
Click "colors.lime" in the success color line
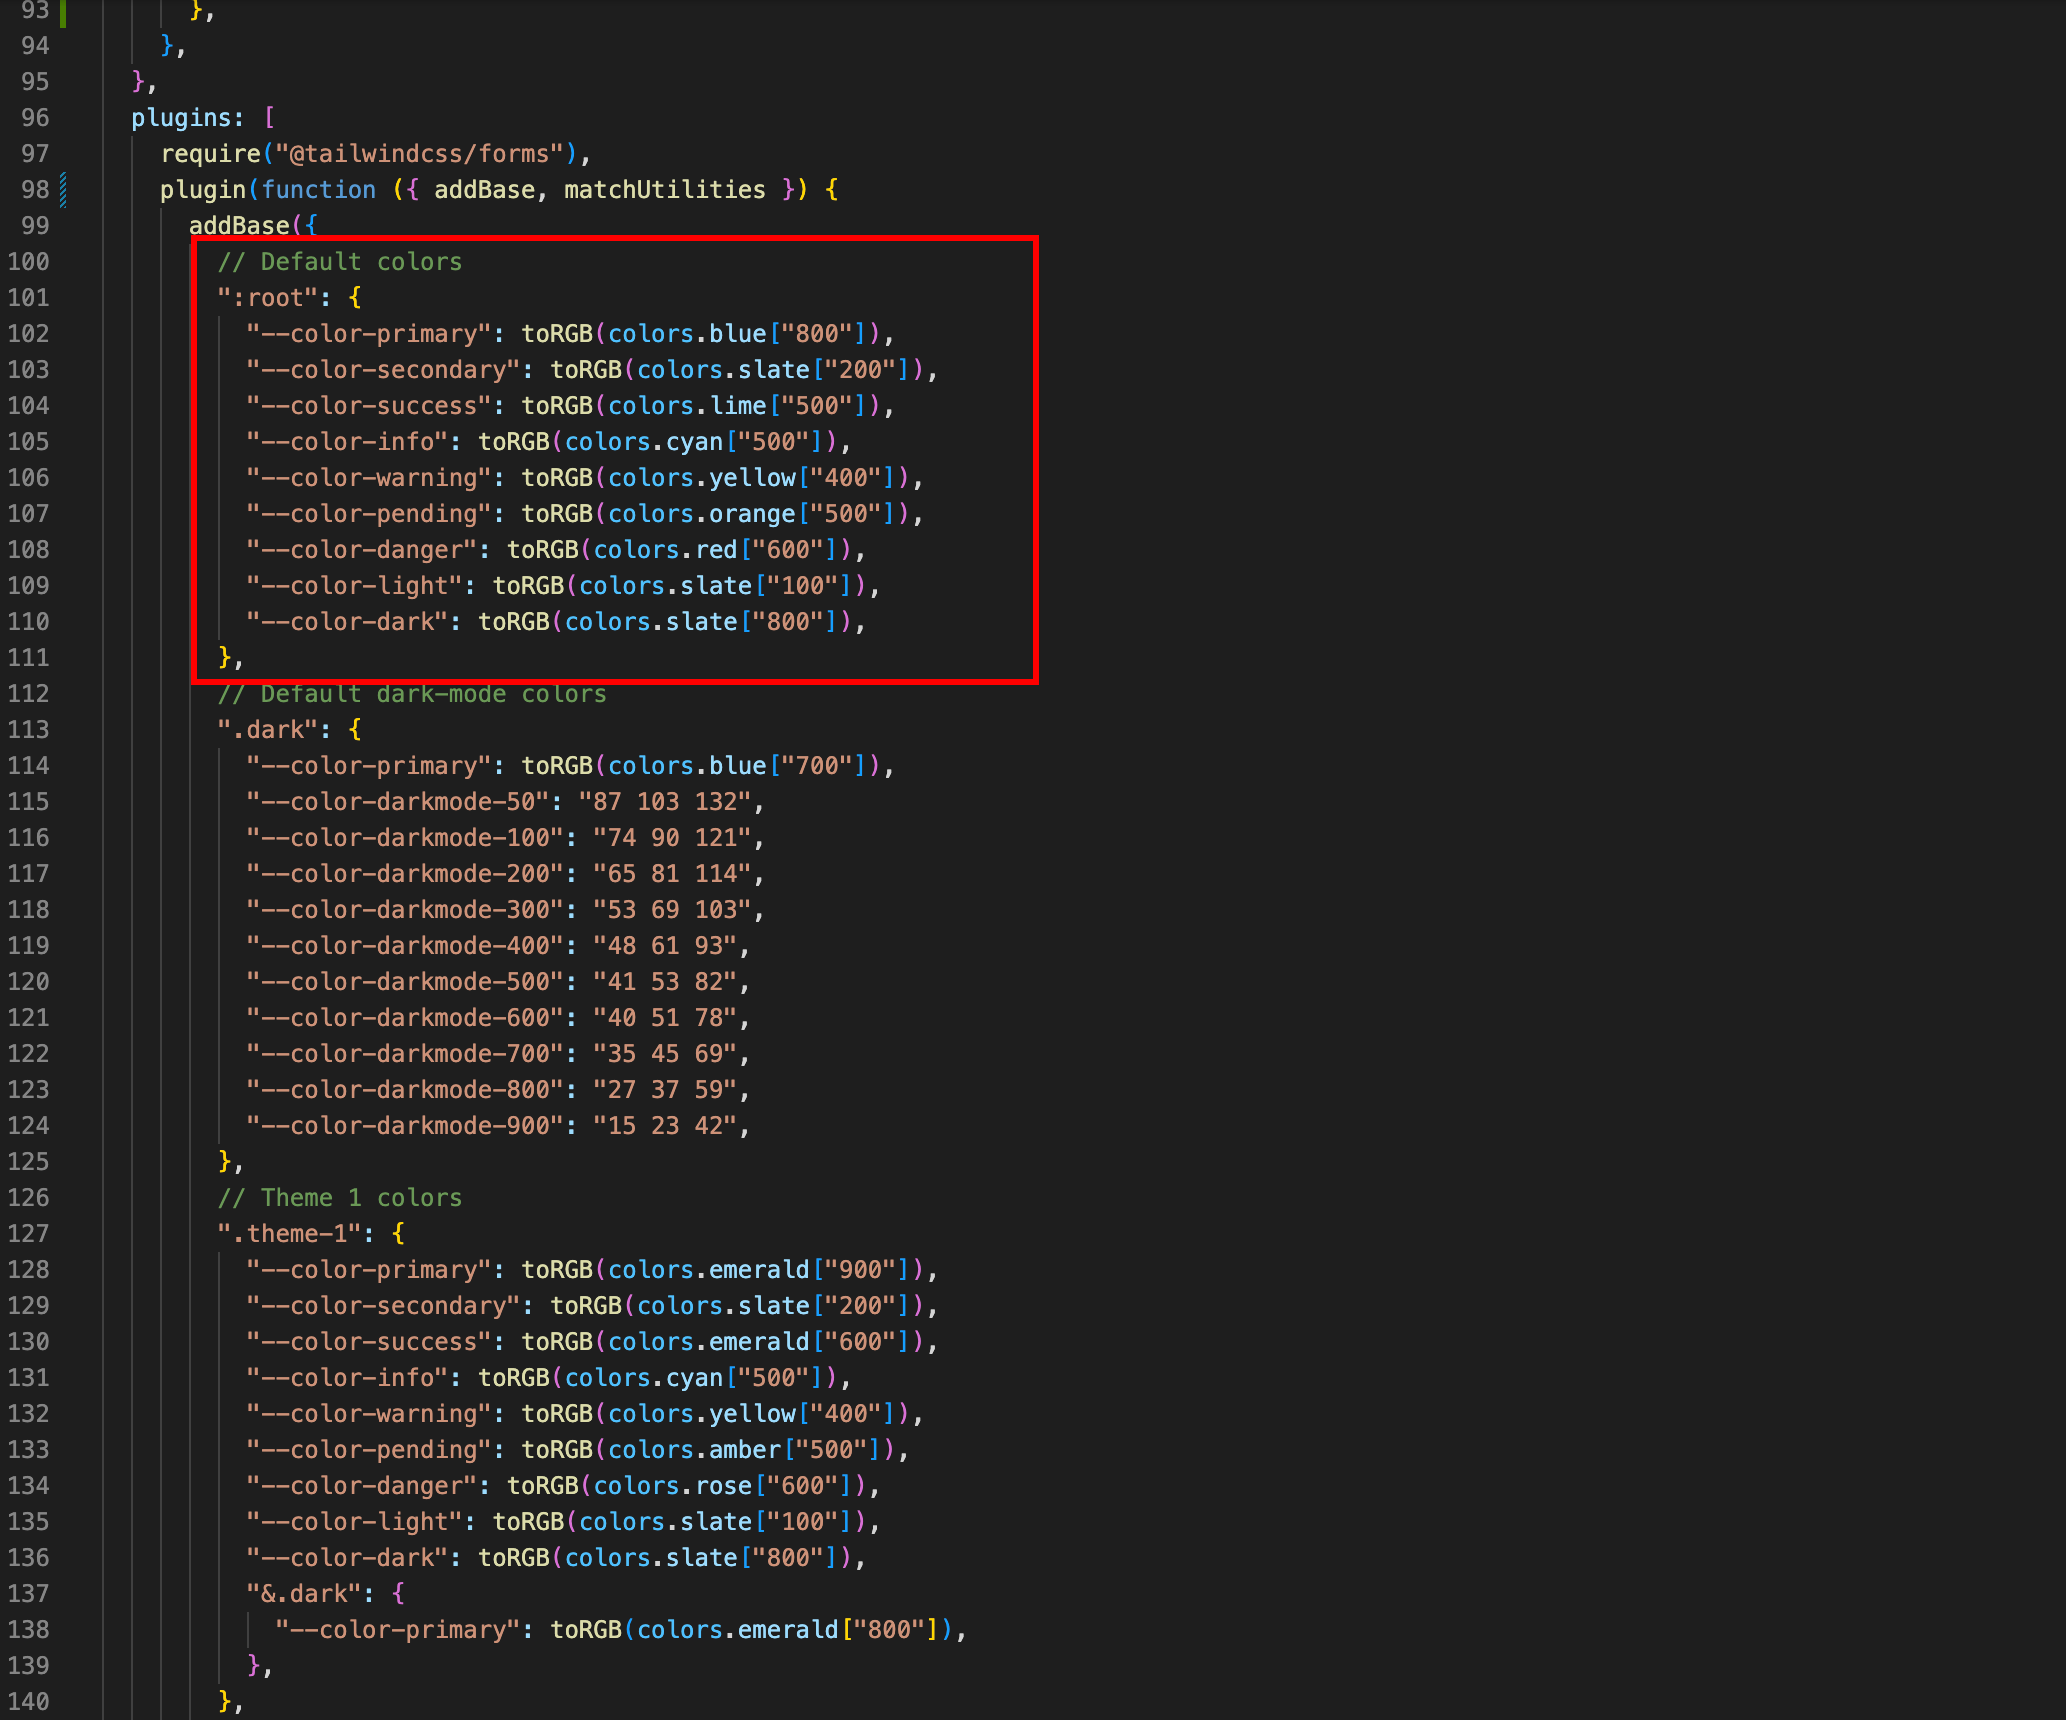tap(687, 406)
